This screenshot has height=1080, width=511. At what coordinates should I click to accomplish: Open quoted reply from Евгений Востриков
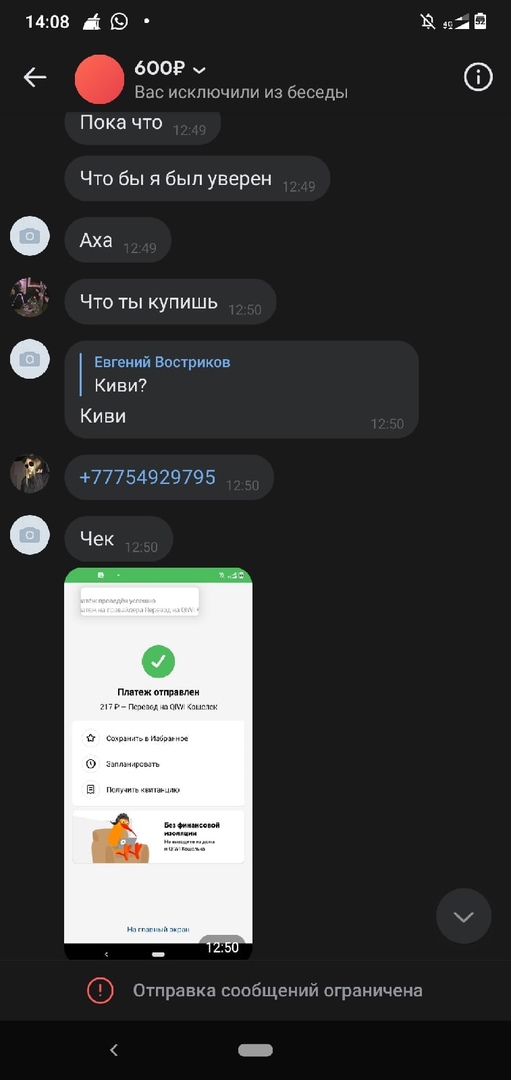[162, 374]
